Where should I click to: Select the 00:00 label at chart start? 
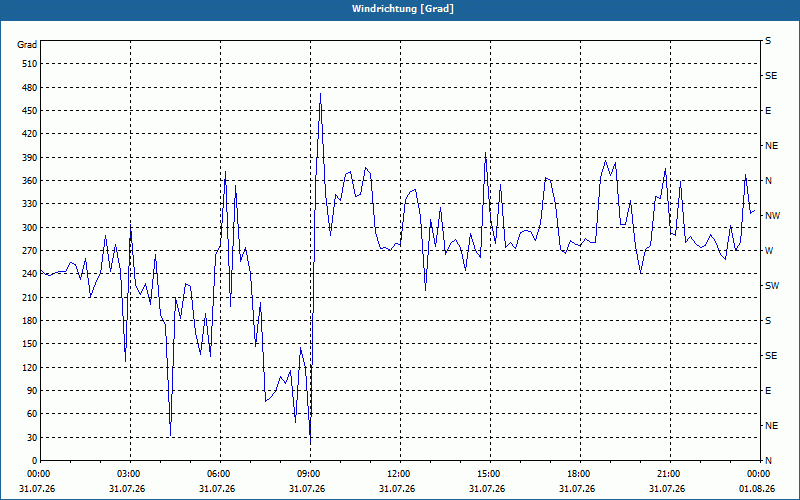pos(37,474)
